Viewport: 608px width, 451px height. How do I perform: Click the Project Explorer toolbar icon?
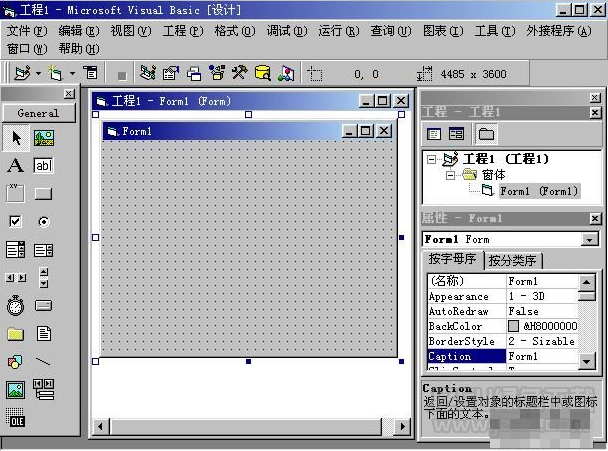[x=148, y=73]
